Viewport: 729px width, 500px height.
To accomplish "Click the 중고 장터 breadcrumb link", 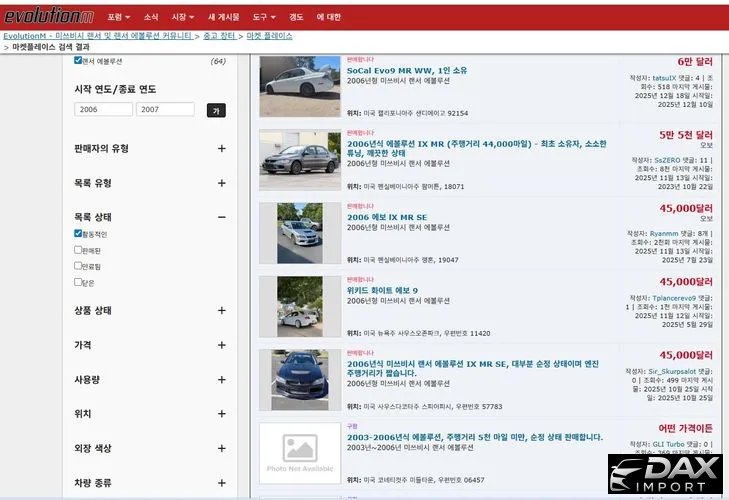I will click(220, 35).
